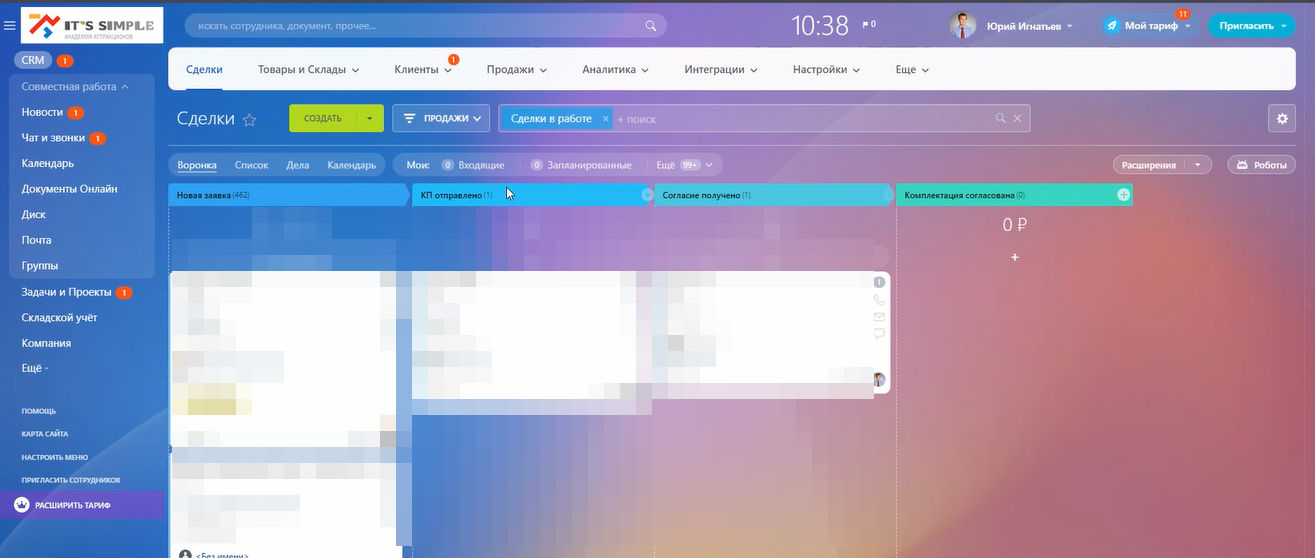This screenshot has height=558, width=1315.
Task: Clear the deals filter with X icon
Action: (1017, 118)
